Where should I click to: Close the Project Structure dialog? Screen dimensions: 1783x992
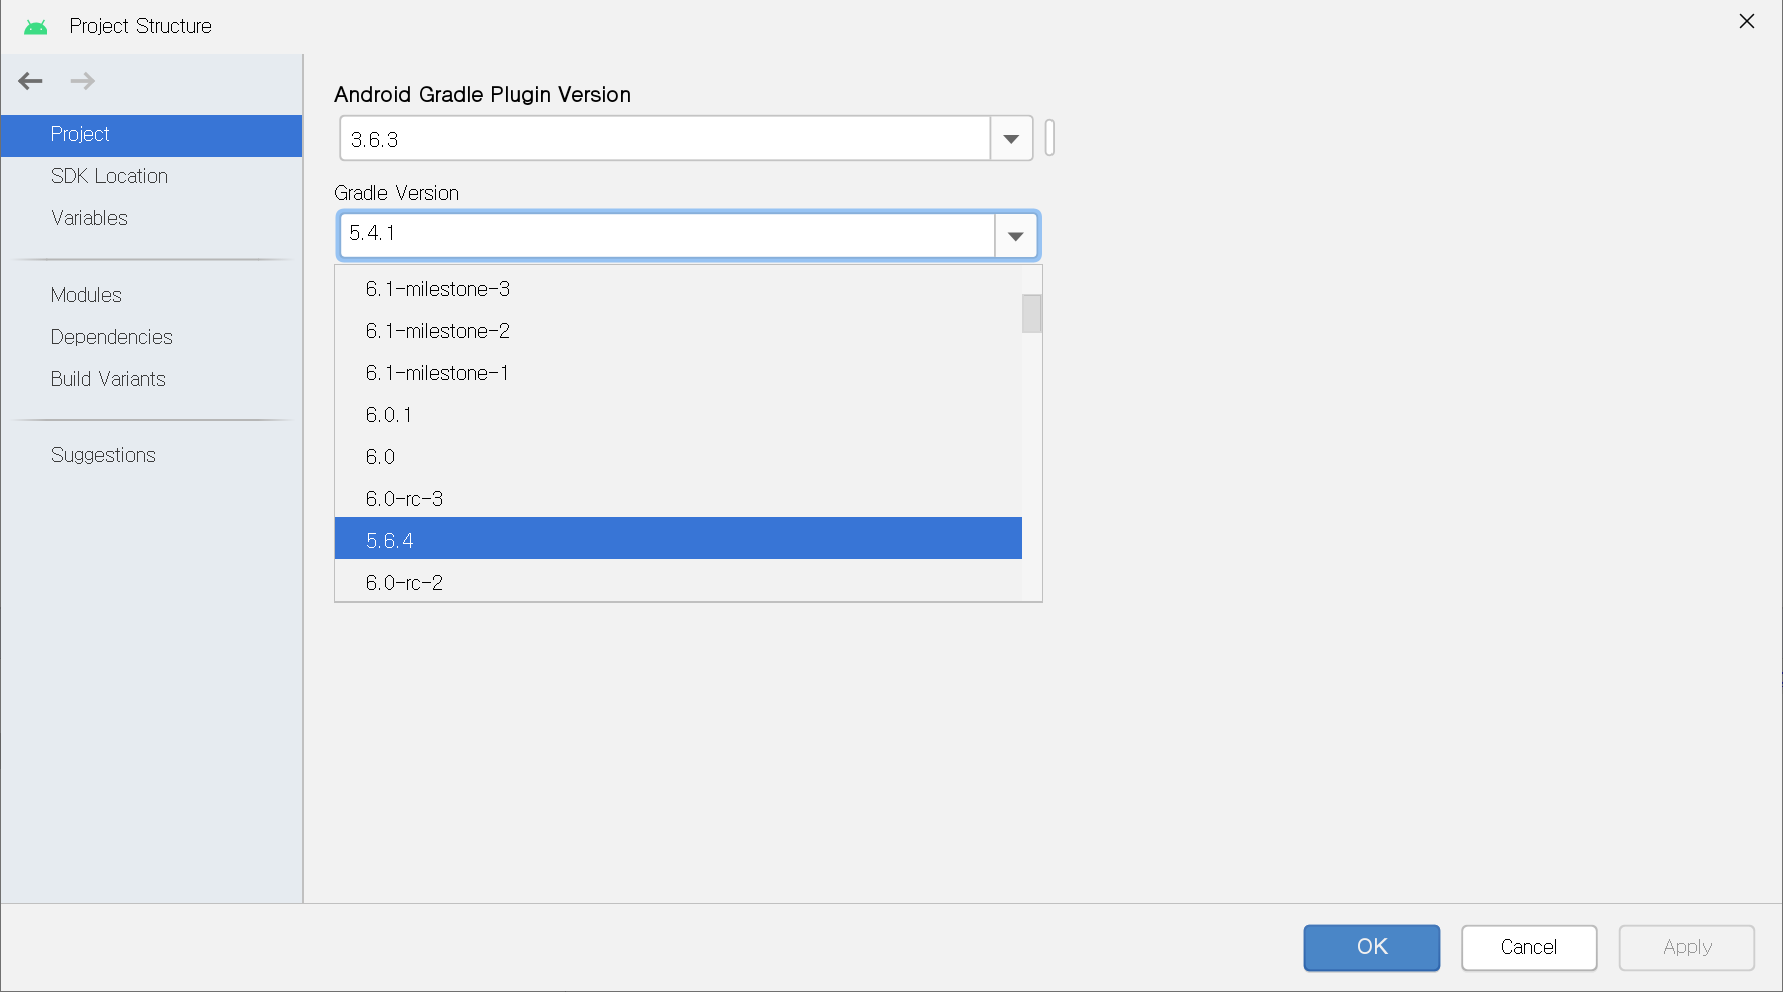pos(1747,21)
